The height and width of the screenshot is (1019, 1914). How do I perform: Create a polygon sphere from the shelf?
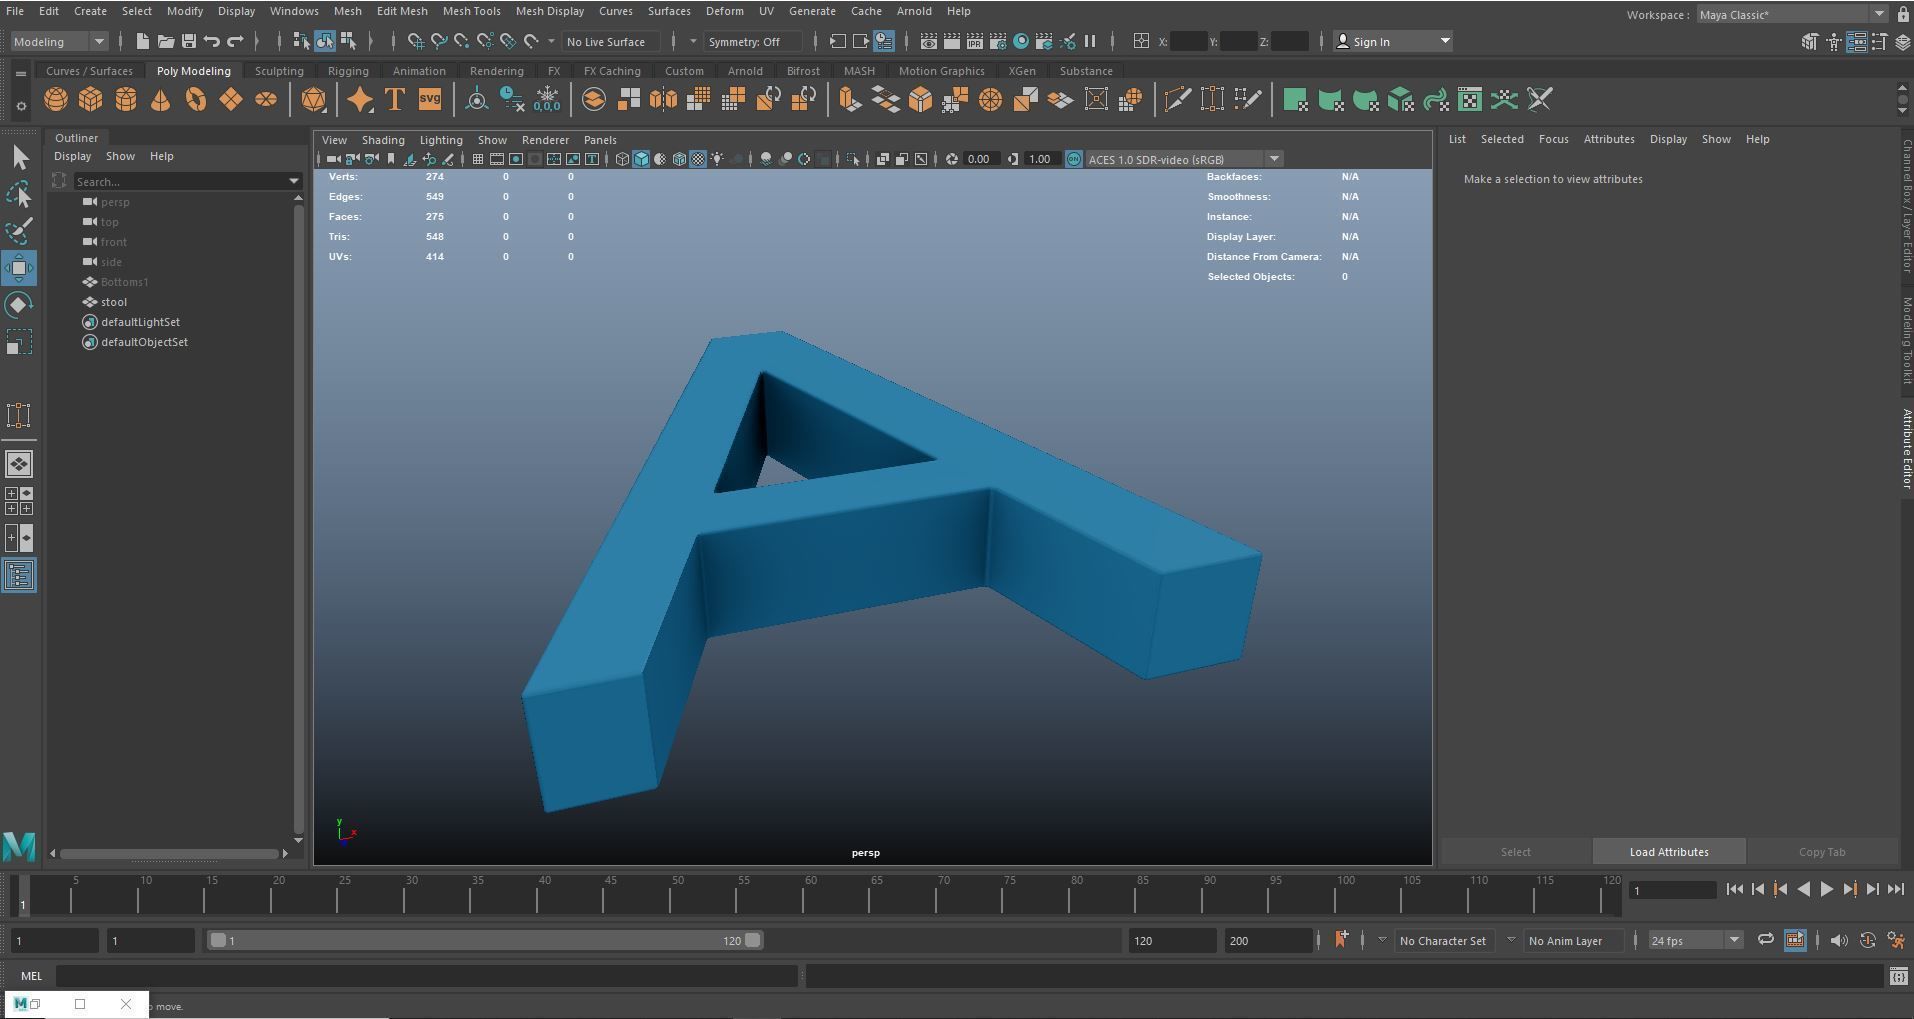pos(56,100)
